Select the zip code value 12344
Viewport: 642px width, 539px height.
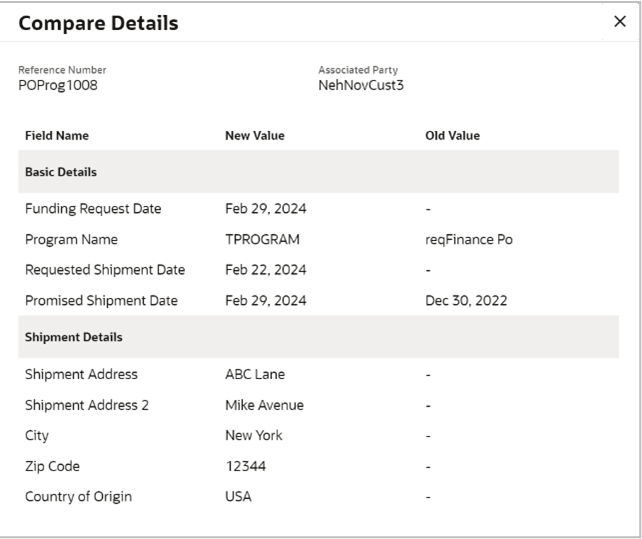tap(246, 466)
